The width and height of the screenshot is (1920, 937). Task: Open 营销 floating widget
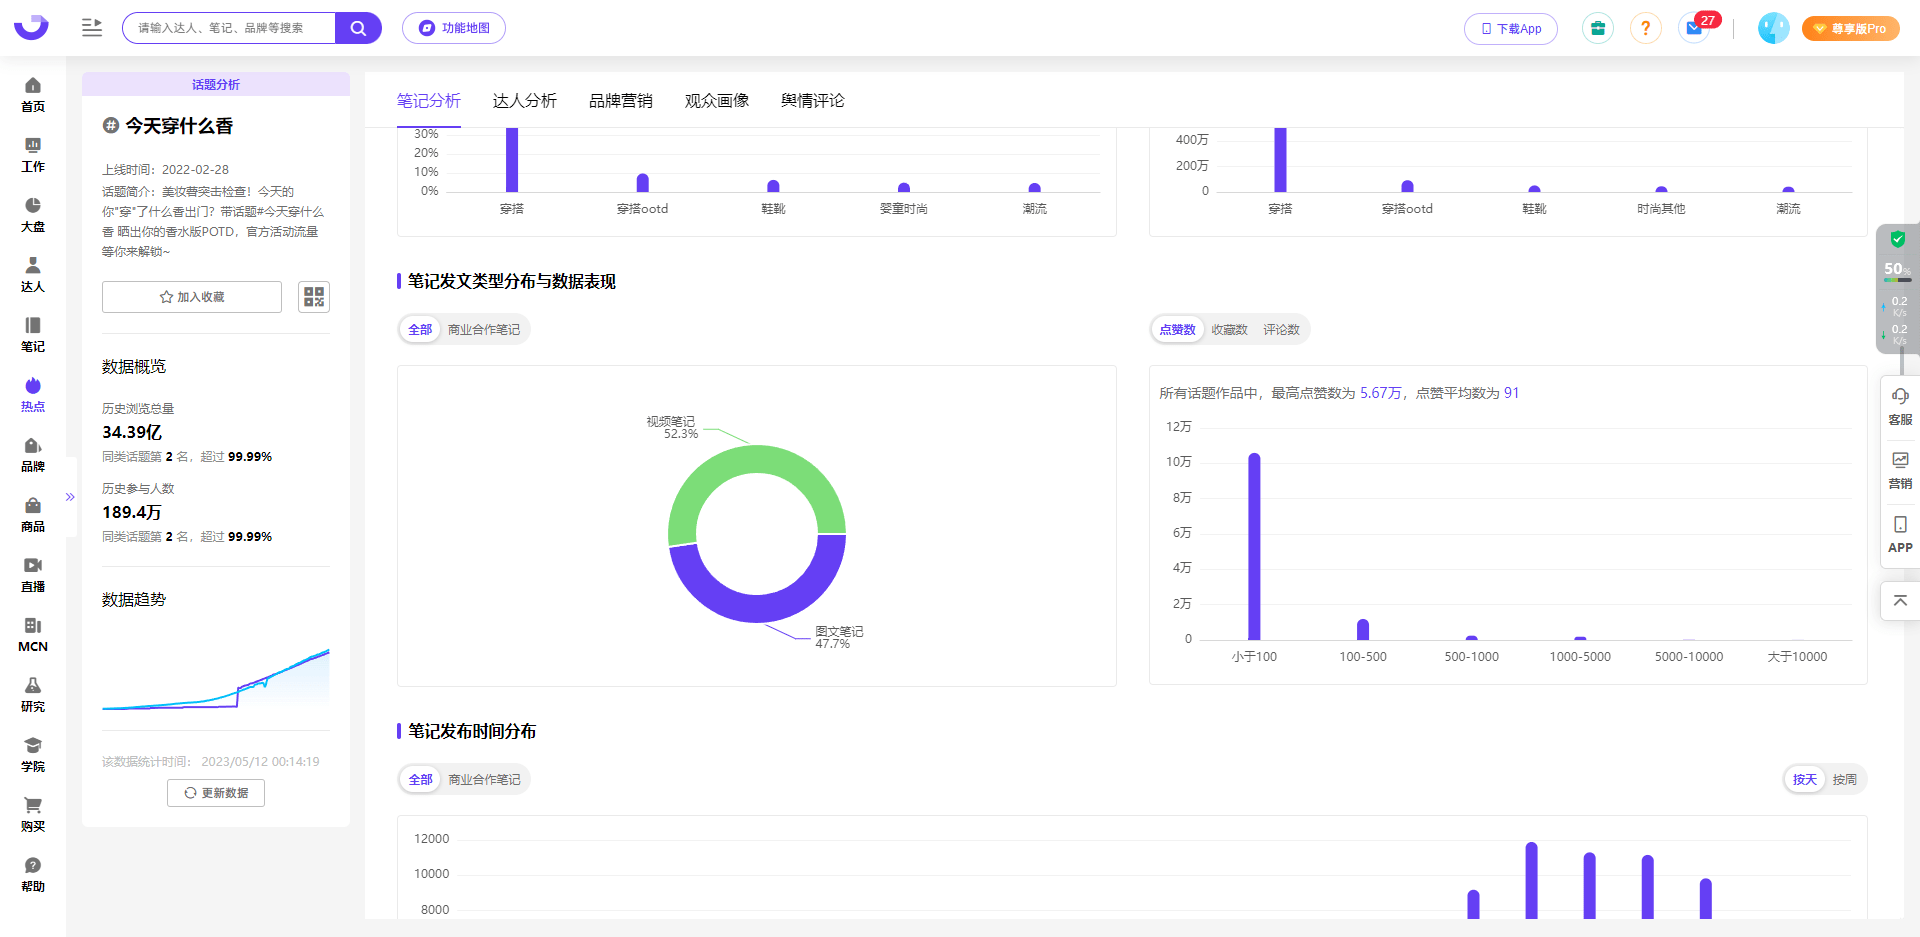tap(1900, 471)
